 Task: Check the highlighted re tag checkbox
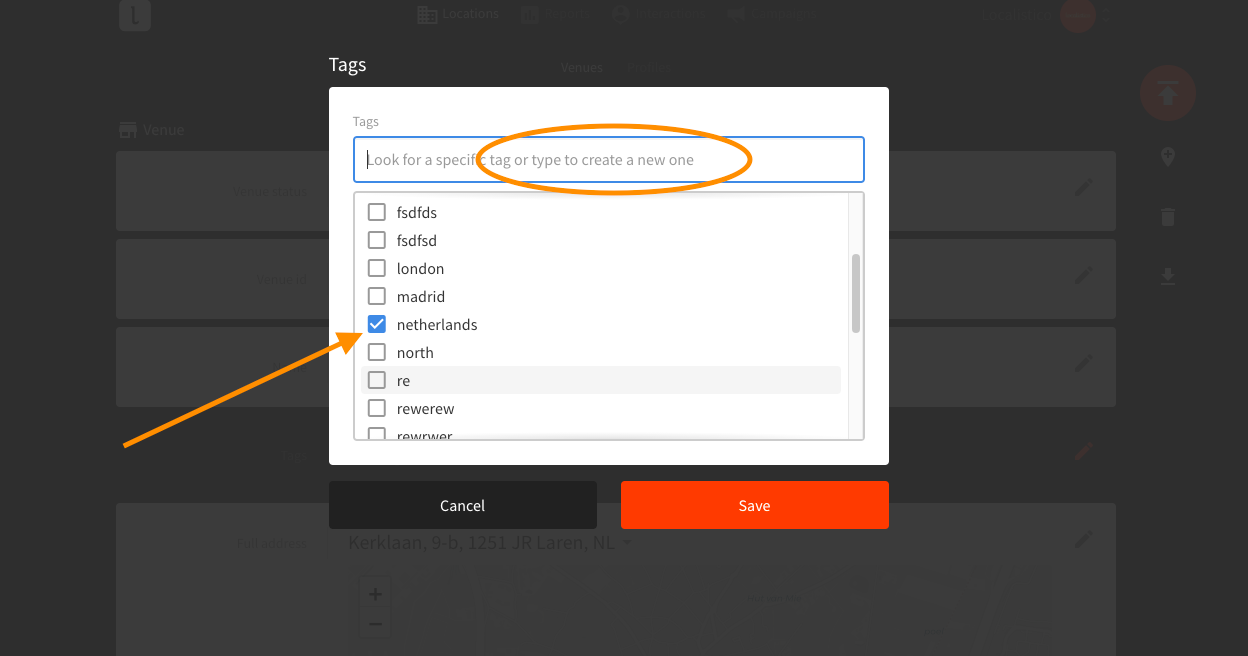pos(377,380)
